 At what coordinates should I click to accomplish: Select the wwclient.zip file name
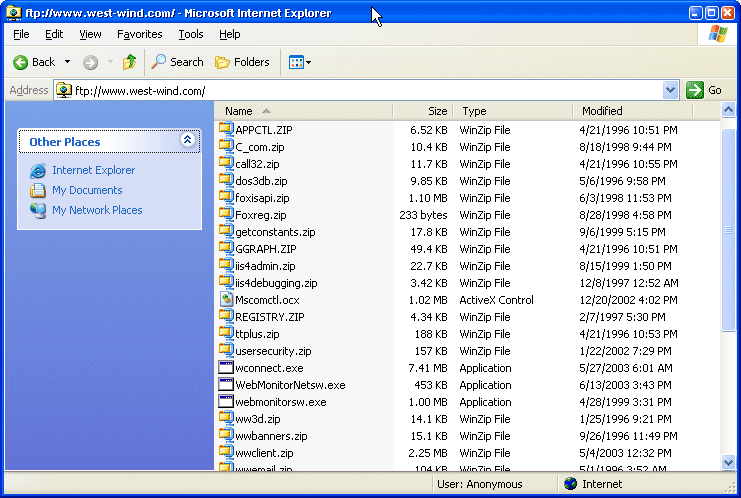coord(264,453)
